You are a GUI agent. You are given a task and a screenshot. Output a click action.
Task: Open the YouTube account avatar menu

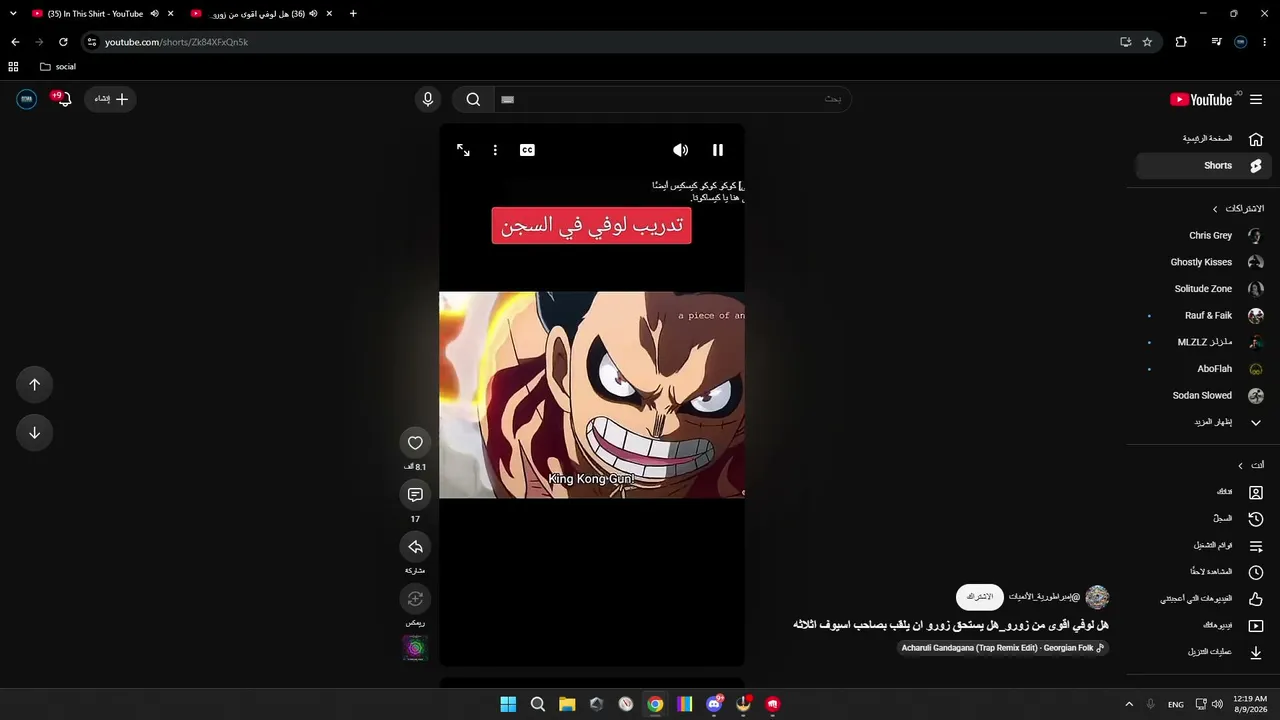pyautogui.click(x=27, y=99)
